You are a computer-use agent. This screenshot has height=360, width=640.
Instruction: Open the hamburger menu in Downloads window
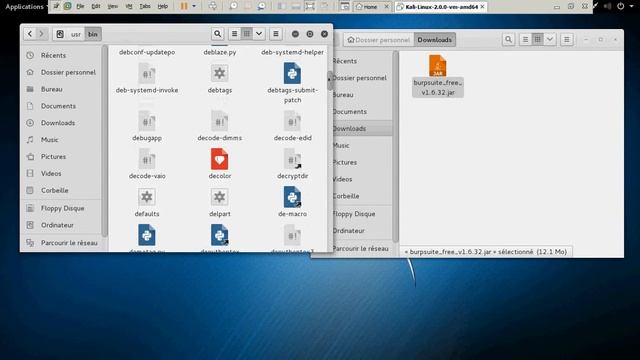click(x=567, y=40)
